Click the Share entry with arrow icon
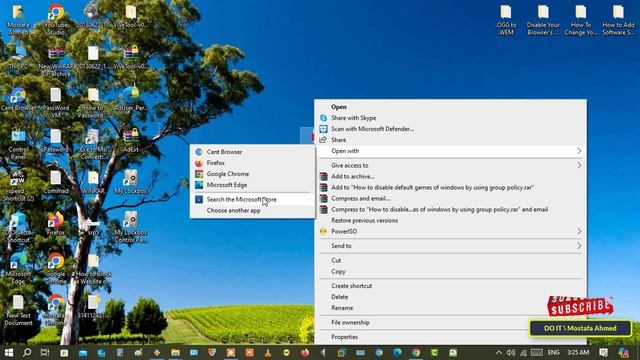 pyautogui.click(x=450, y=140)
